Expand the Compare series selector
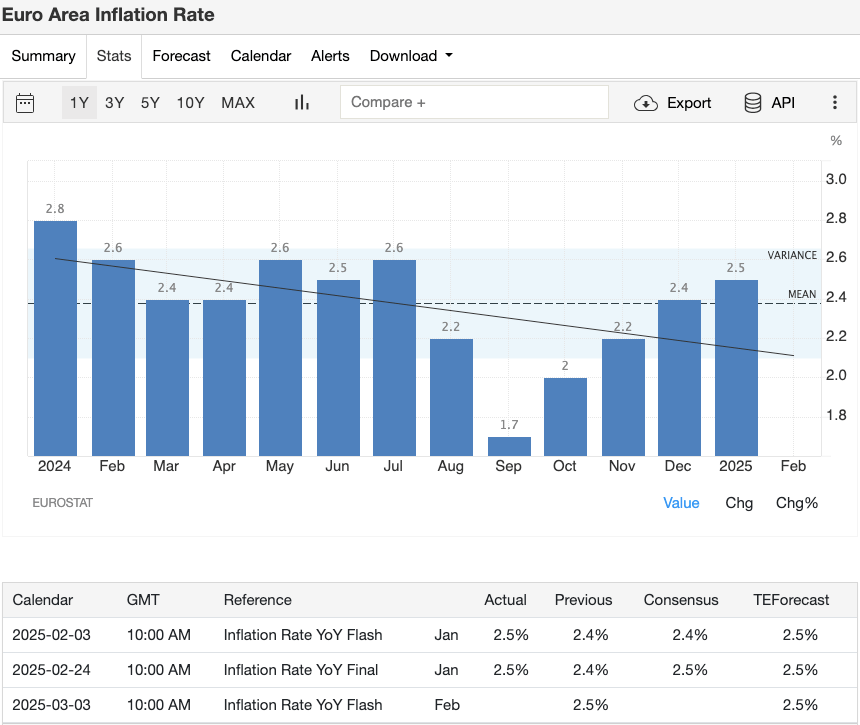860x725 pixels. [474, 102]
